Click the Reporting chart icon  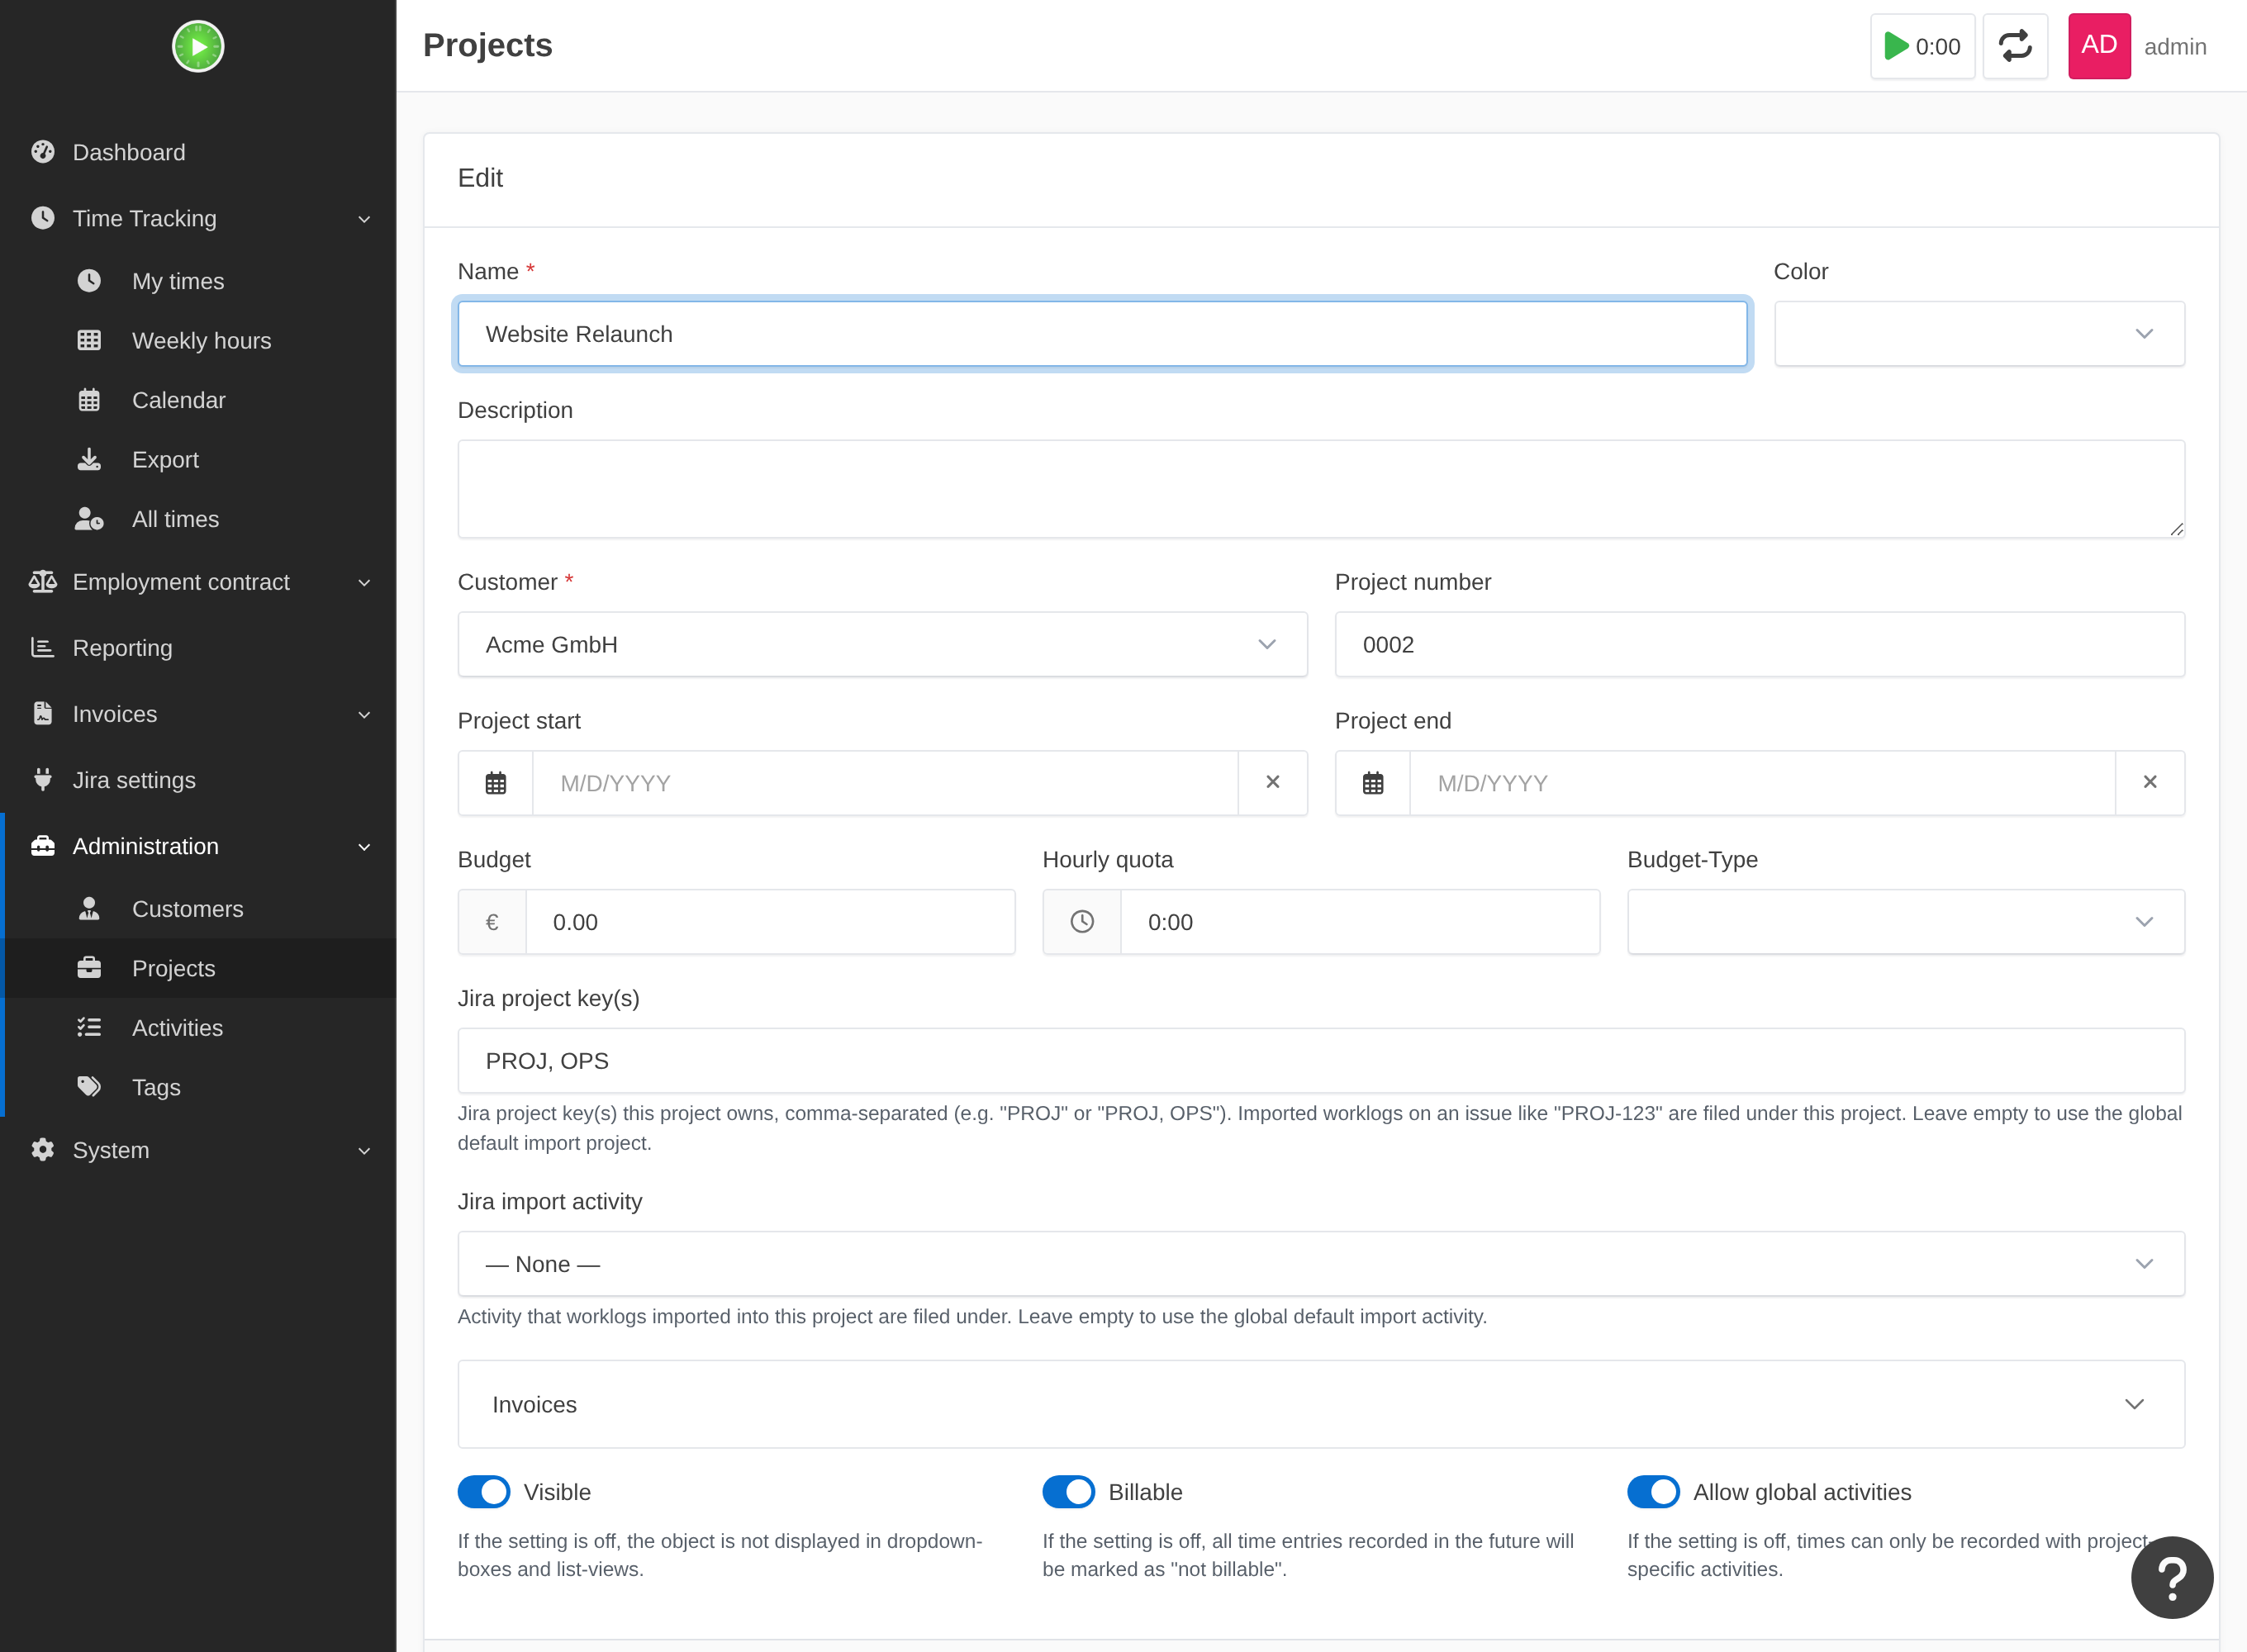pos(43,648)
